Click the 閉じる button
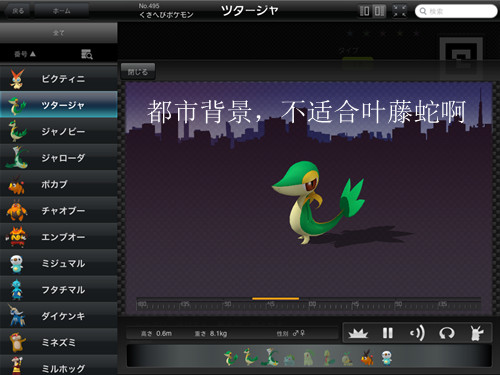This screenshot has height=375, width=500. [x=138, y=72]
